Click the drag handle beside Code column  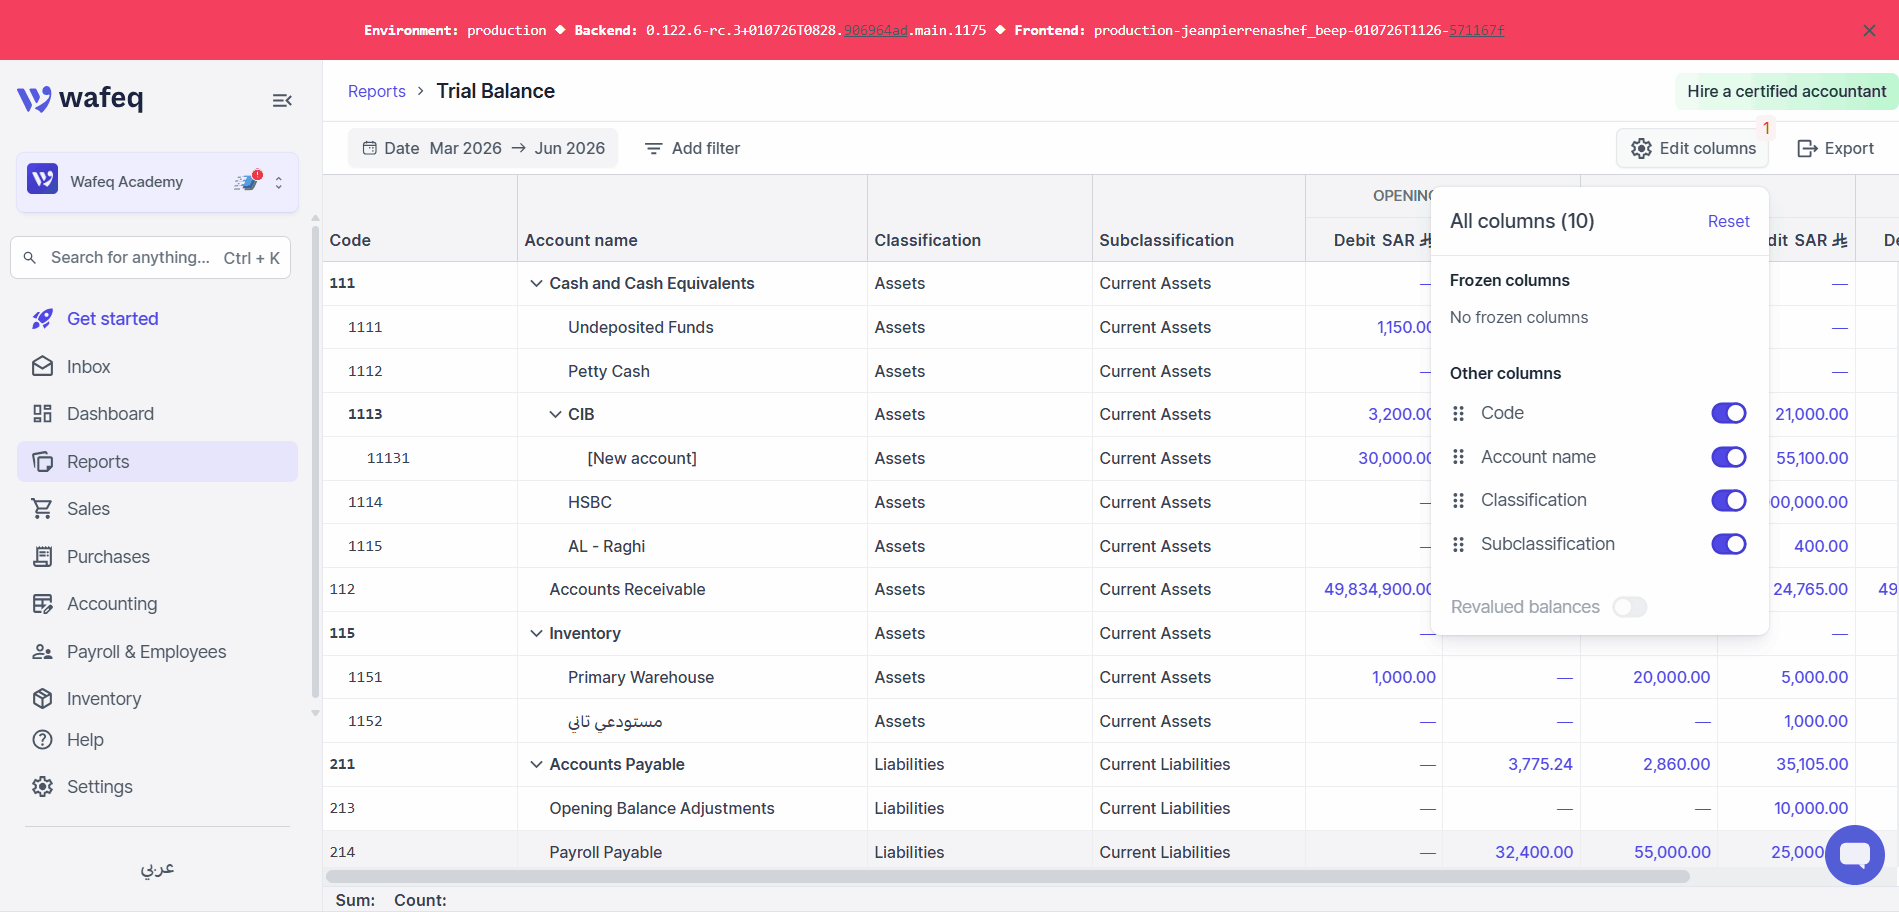pyautogui.click(x=1458, y=413)
